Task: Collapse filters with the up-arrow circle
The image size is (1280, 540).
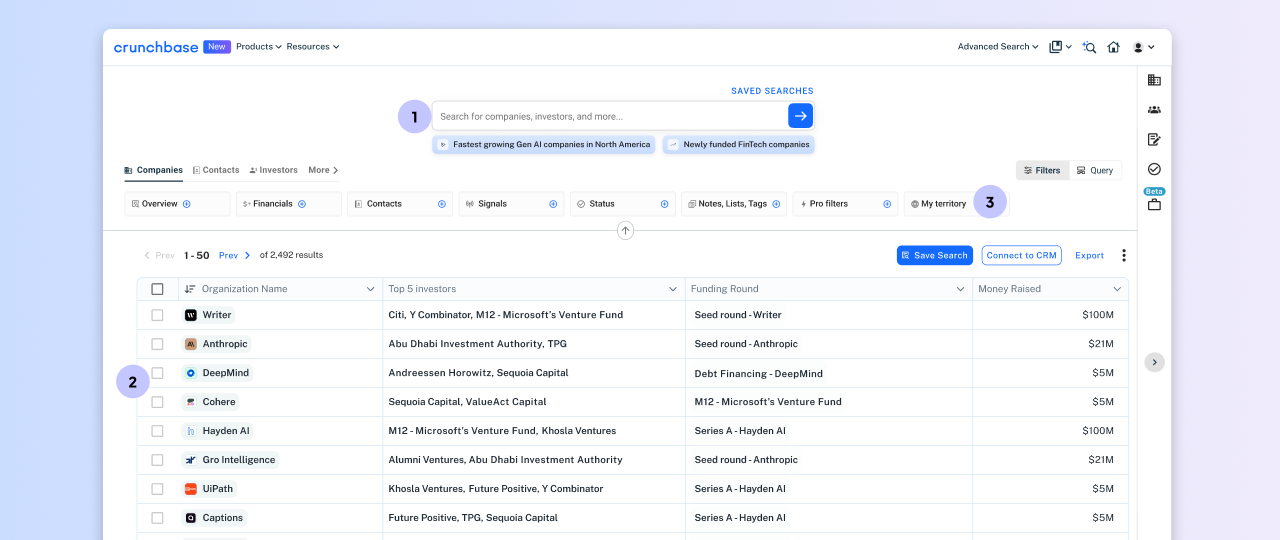Action: coord(625,231)
